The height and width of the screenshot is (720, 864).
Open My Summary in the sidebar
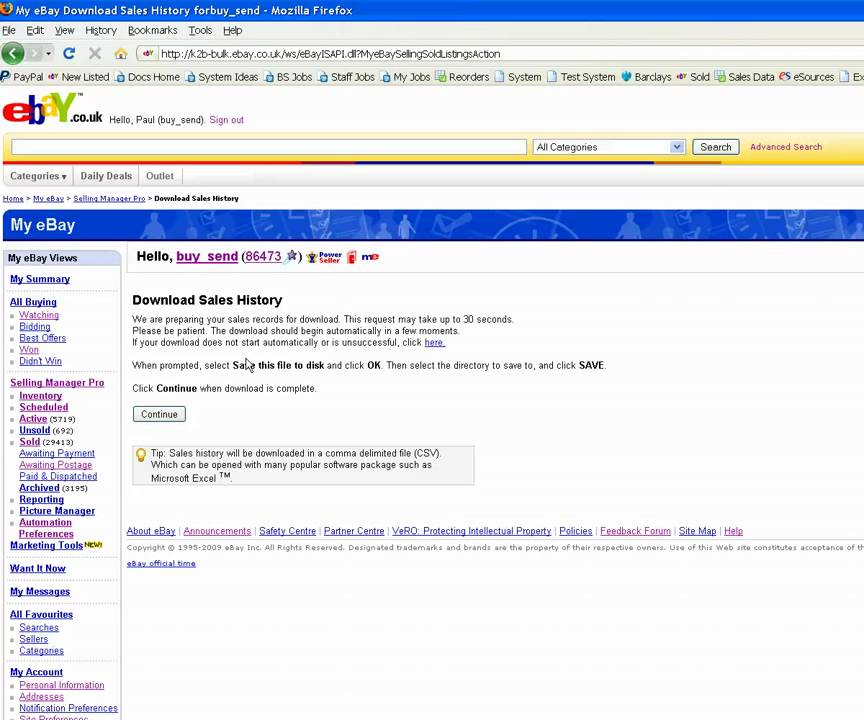40,279
